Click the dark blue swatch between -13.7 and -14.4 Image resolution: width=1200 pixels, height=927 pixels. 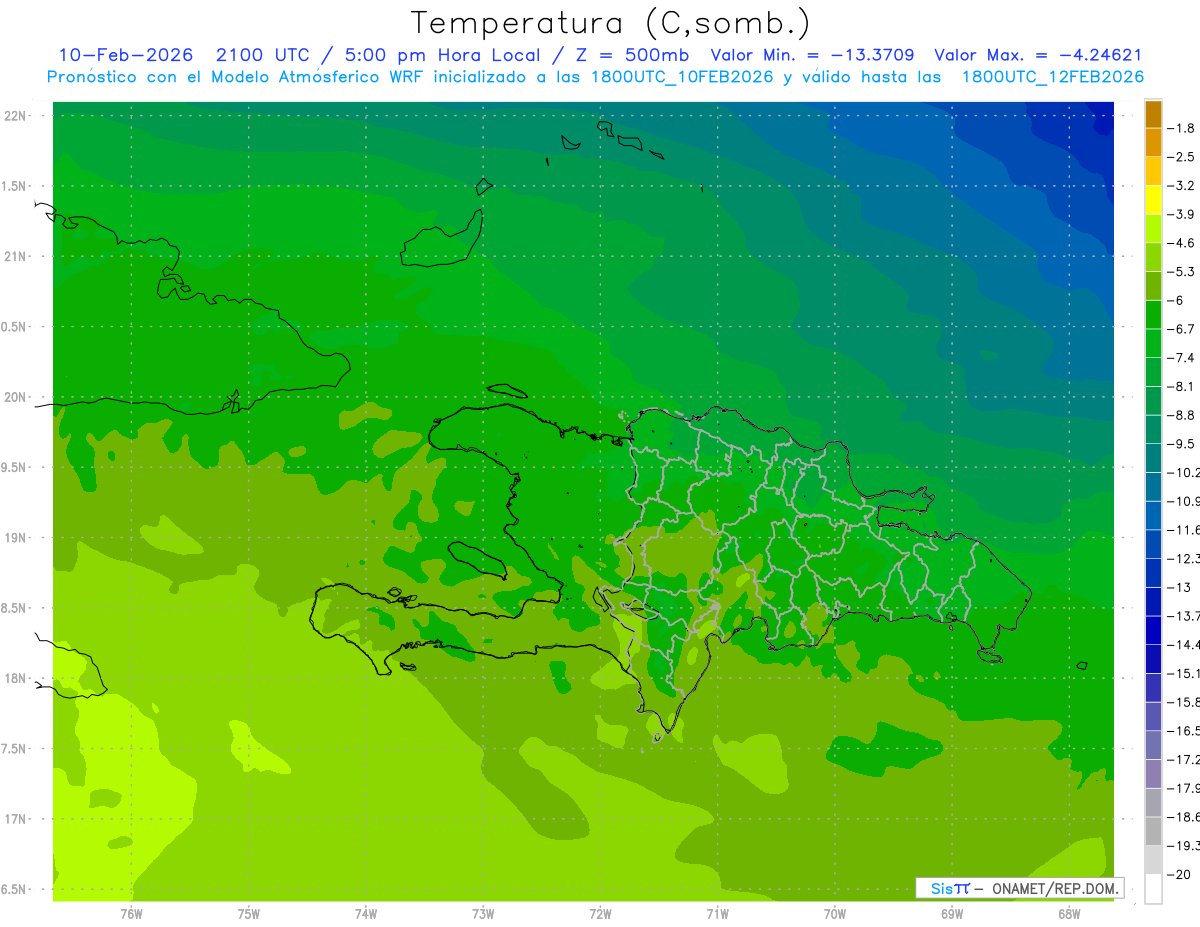point(1153,630)
